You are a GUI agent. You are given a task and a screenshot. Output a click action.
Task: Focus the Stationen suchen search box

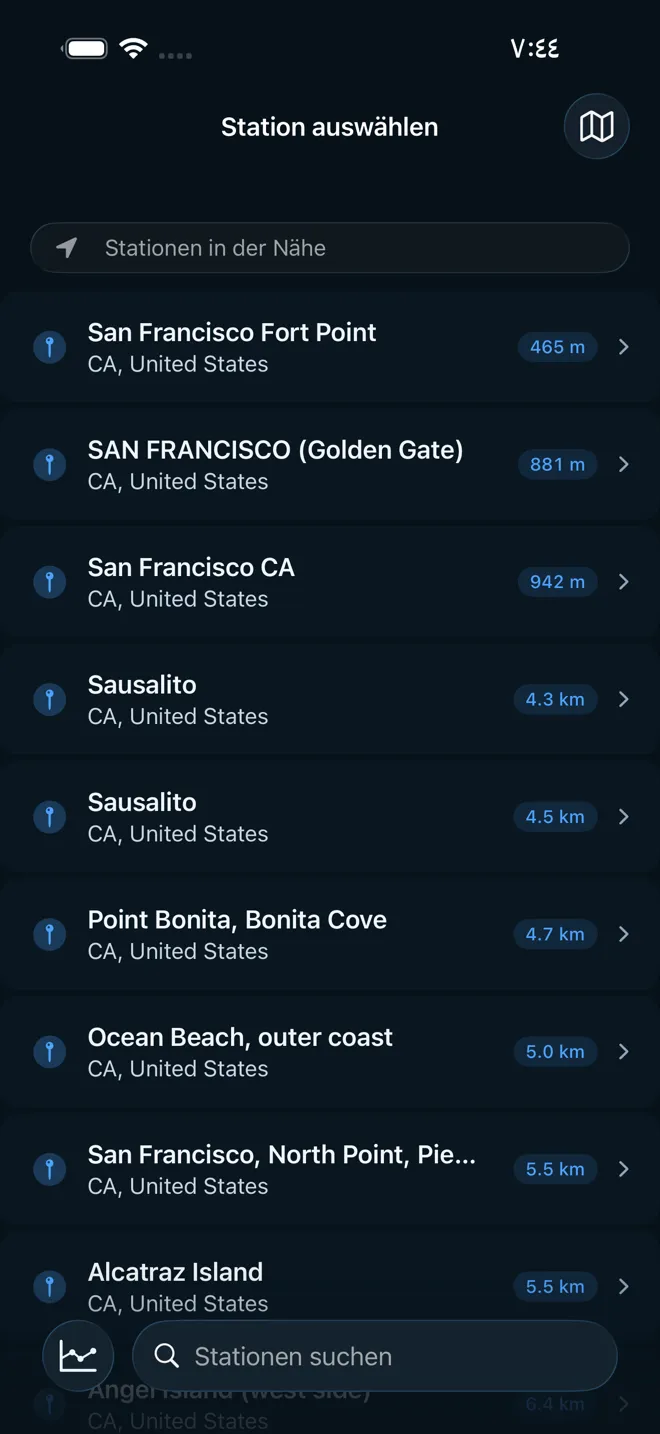point(390,1356)
